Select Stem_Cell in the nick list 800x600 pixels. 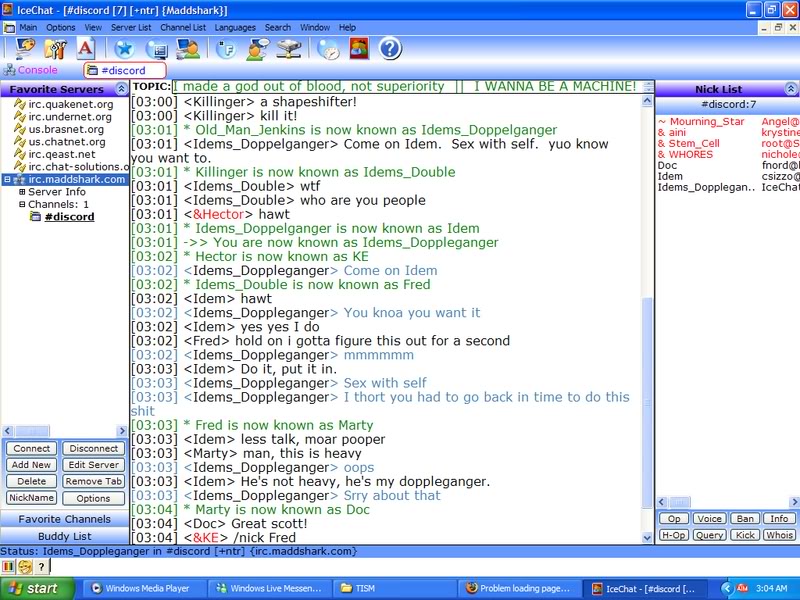tap(694, 143)
